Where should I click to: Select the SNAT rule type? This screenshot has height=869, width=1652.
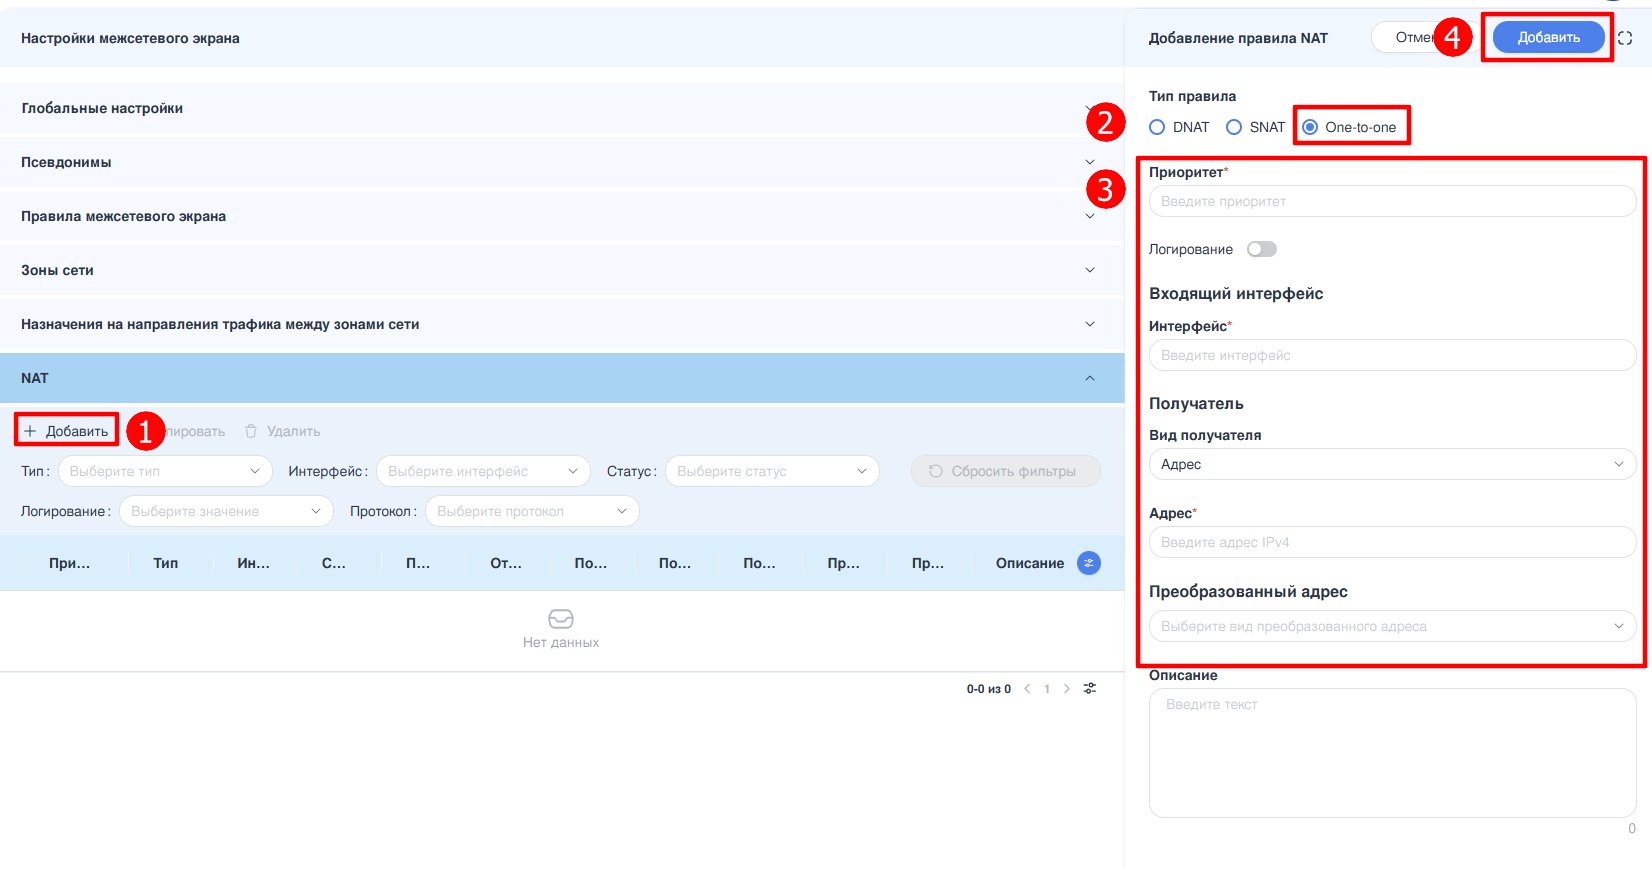point(1234,127)
